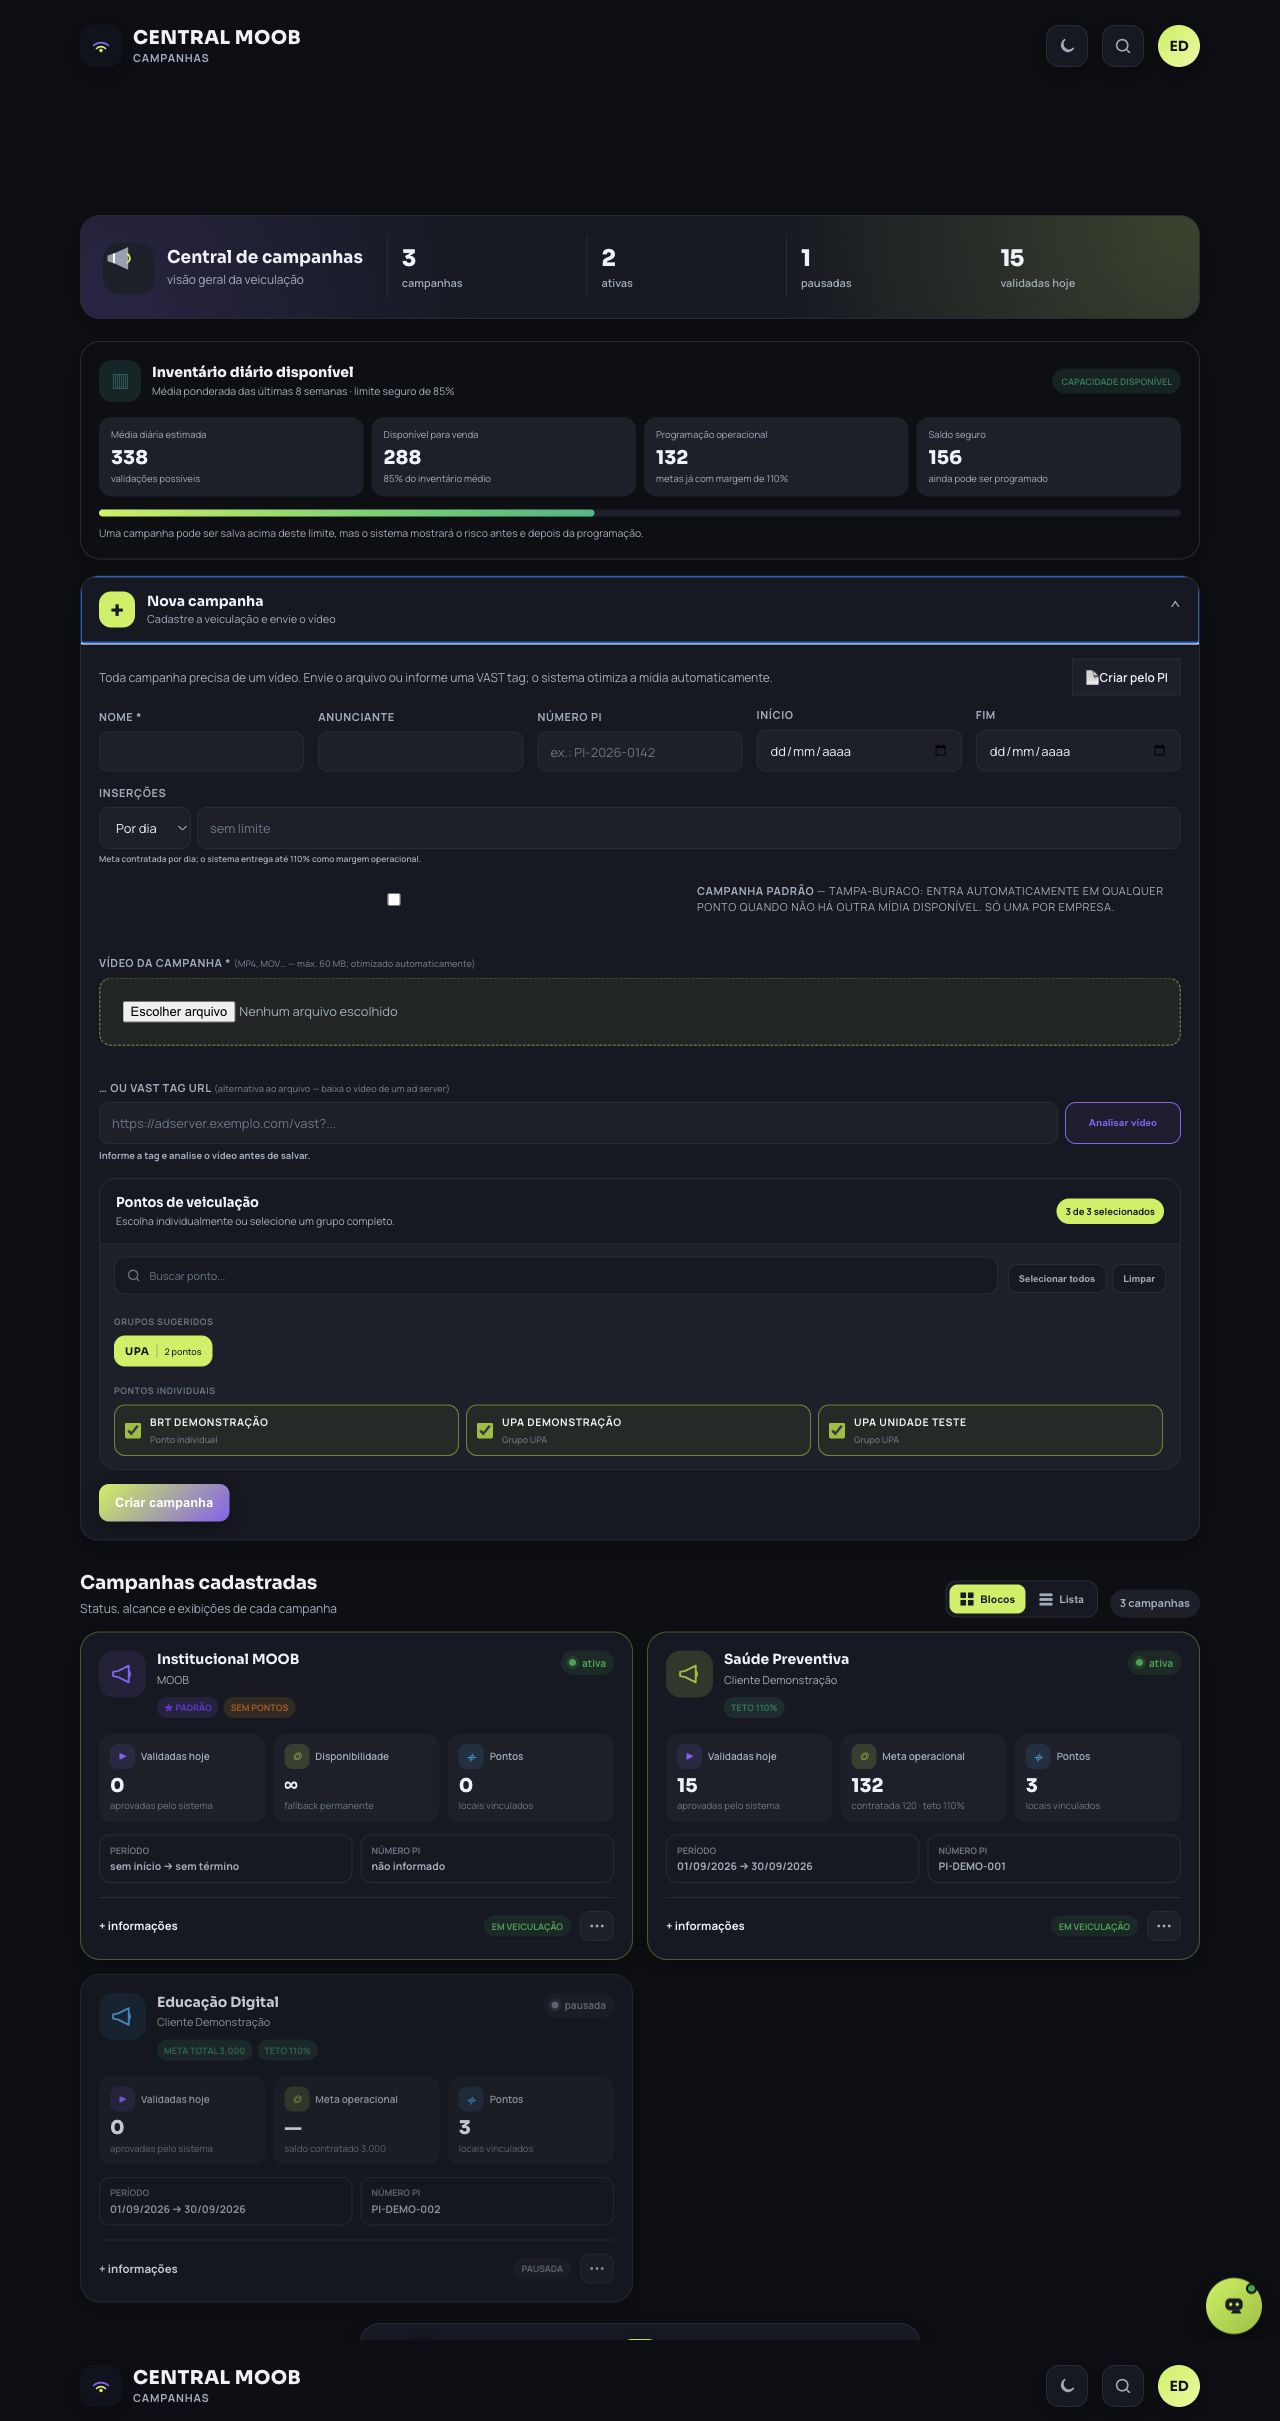Screen dimensions: 1280x2421
Task: Click Limpar points button
Action: pos(1139,1278)
